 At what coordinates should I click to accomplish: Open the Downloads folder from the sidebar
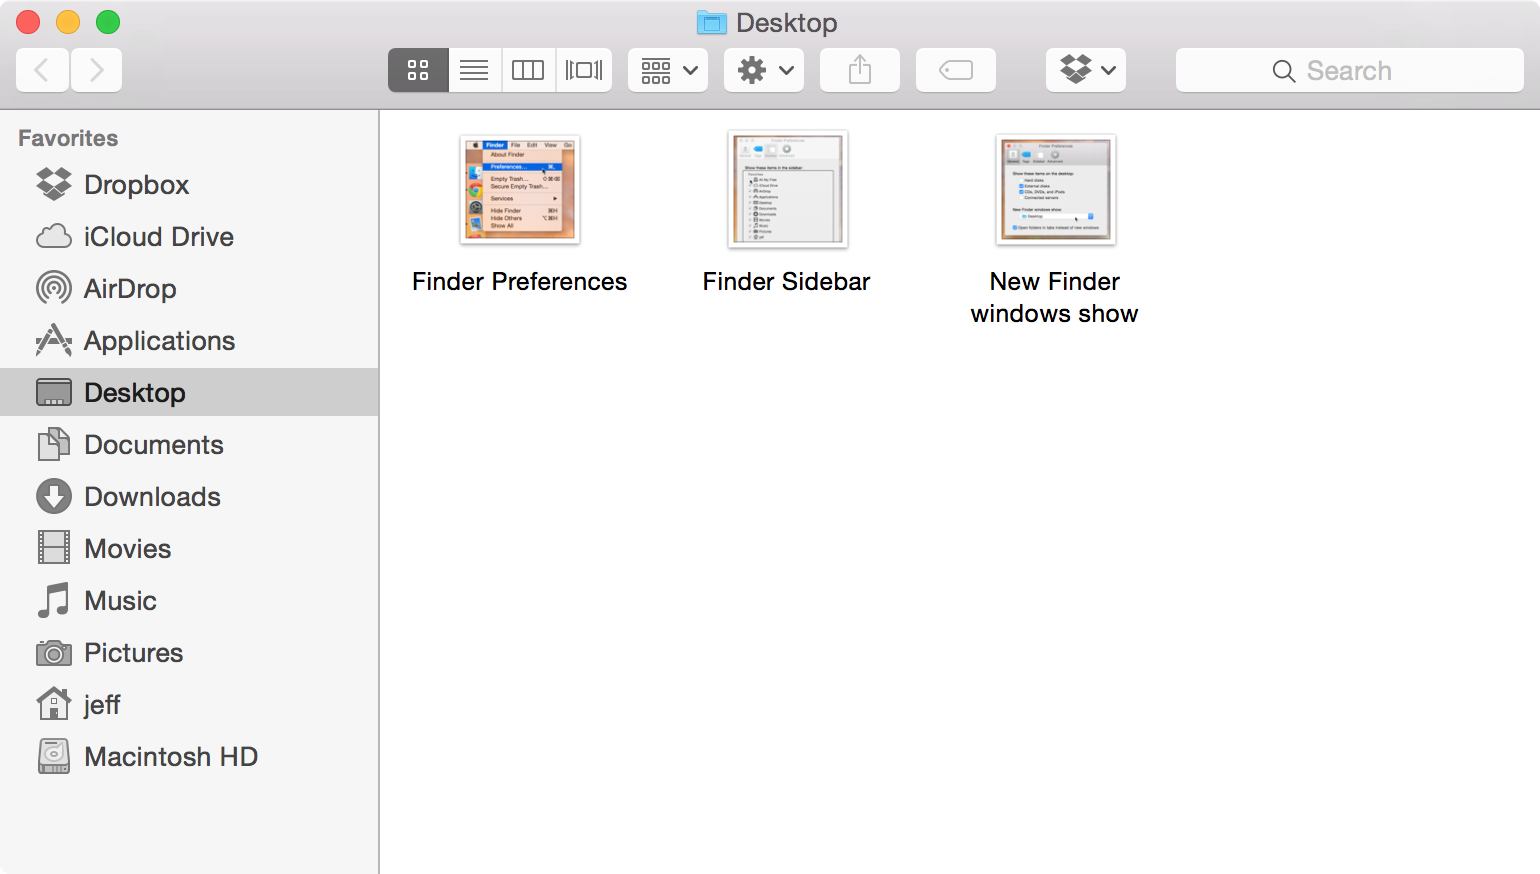tap(151, 496)
